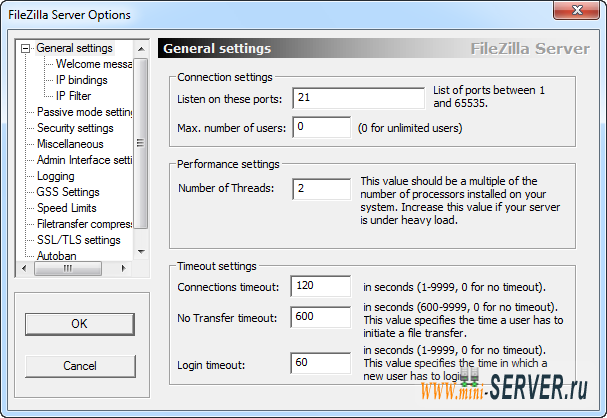This screenshot has height=418, width=607.
Task: Collapse the General settings tree node
Action: tap(26, 48)
